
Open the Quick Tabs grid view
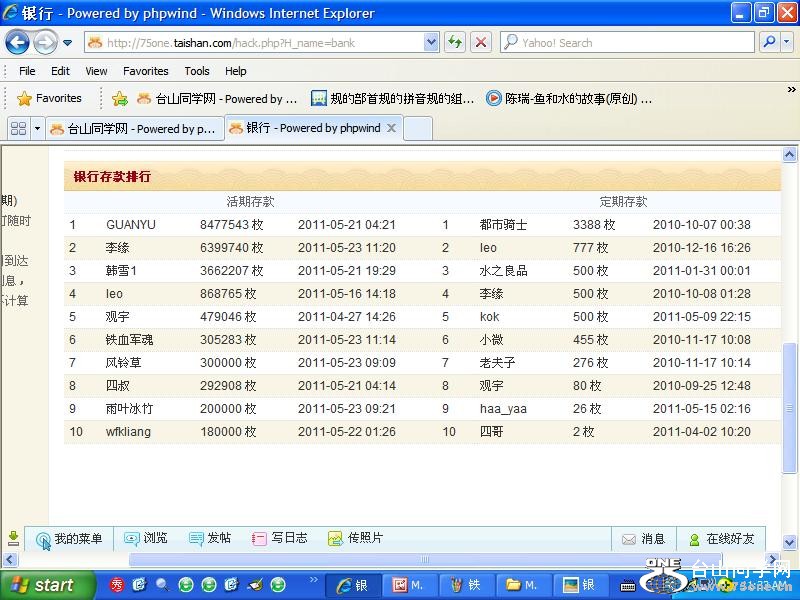point(17,128)
